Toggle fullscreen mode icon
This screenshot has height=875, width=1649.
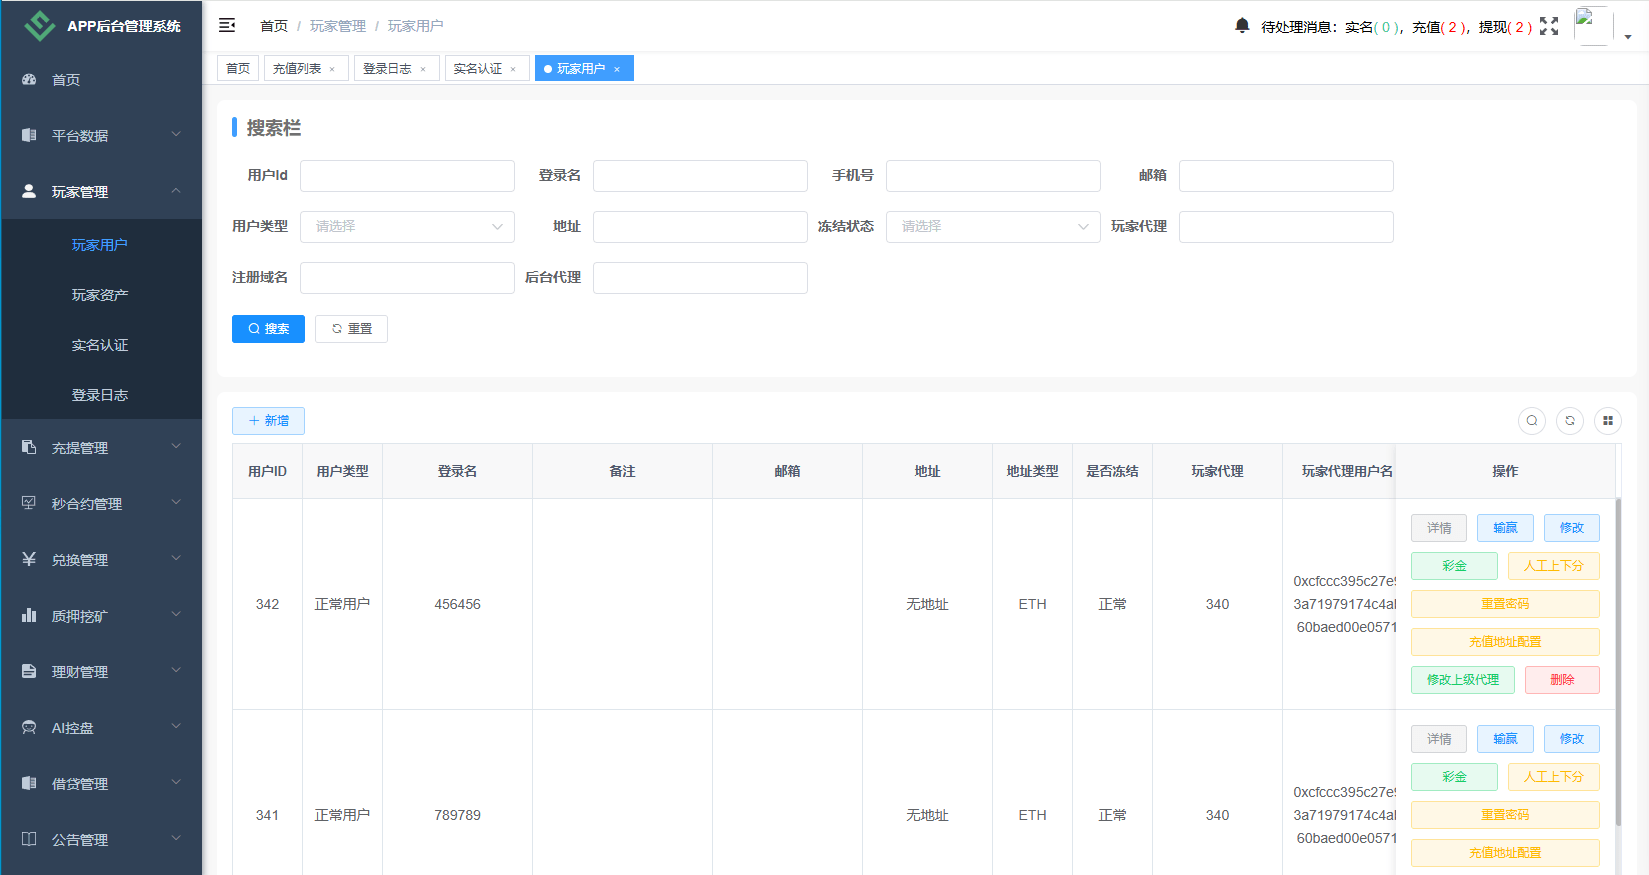click(1549, 26)
